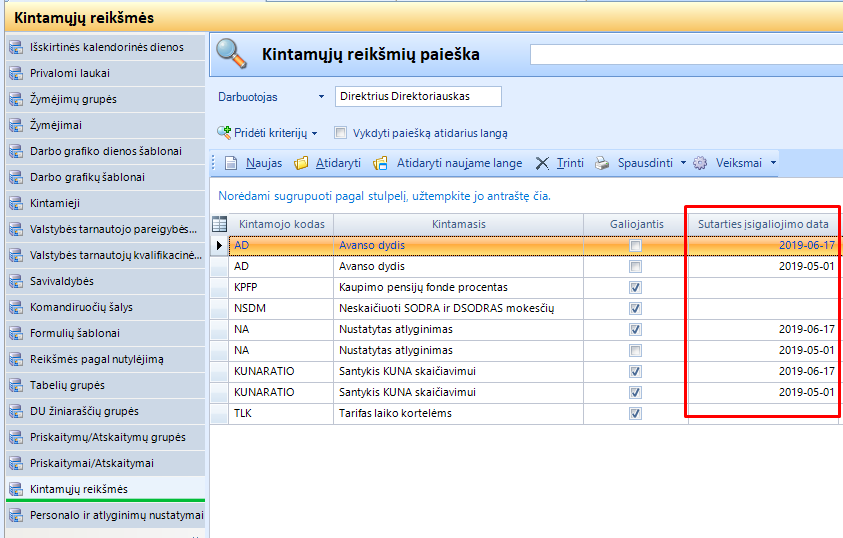Viewport: 843px width, 538px height.
Task: Toggle Galiojantis checkbox for TLK row
Action: click(x=636, y=413)
